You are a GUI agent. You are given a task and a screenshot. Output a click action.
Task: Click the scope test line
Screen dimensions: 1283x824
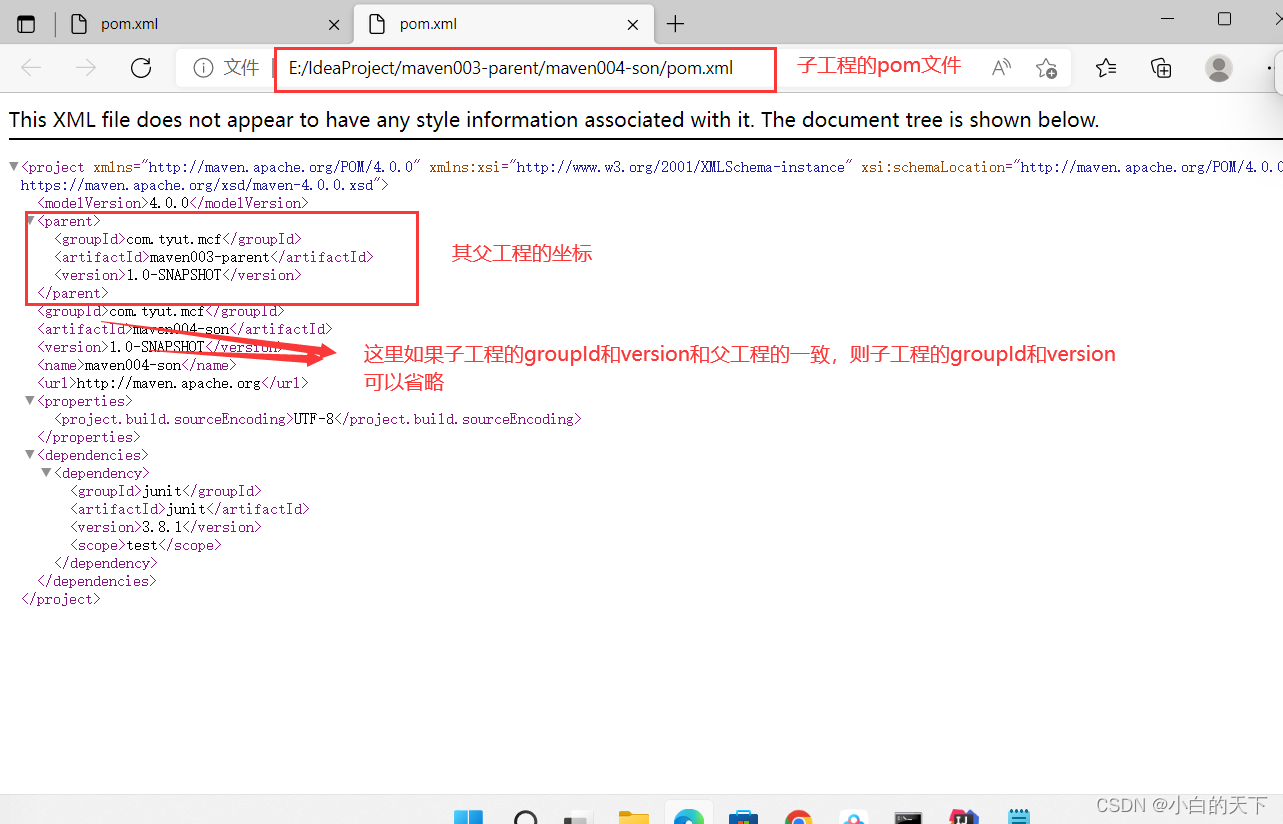[x=145, y=545]
